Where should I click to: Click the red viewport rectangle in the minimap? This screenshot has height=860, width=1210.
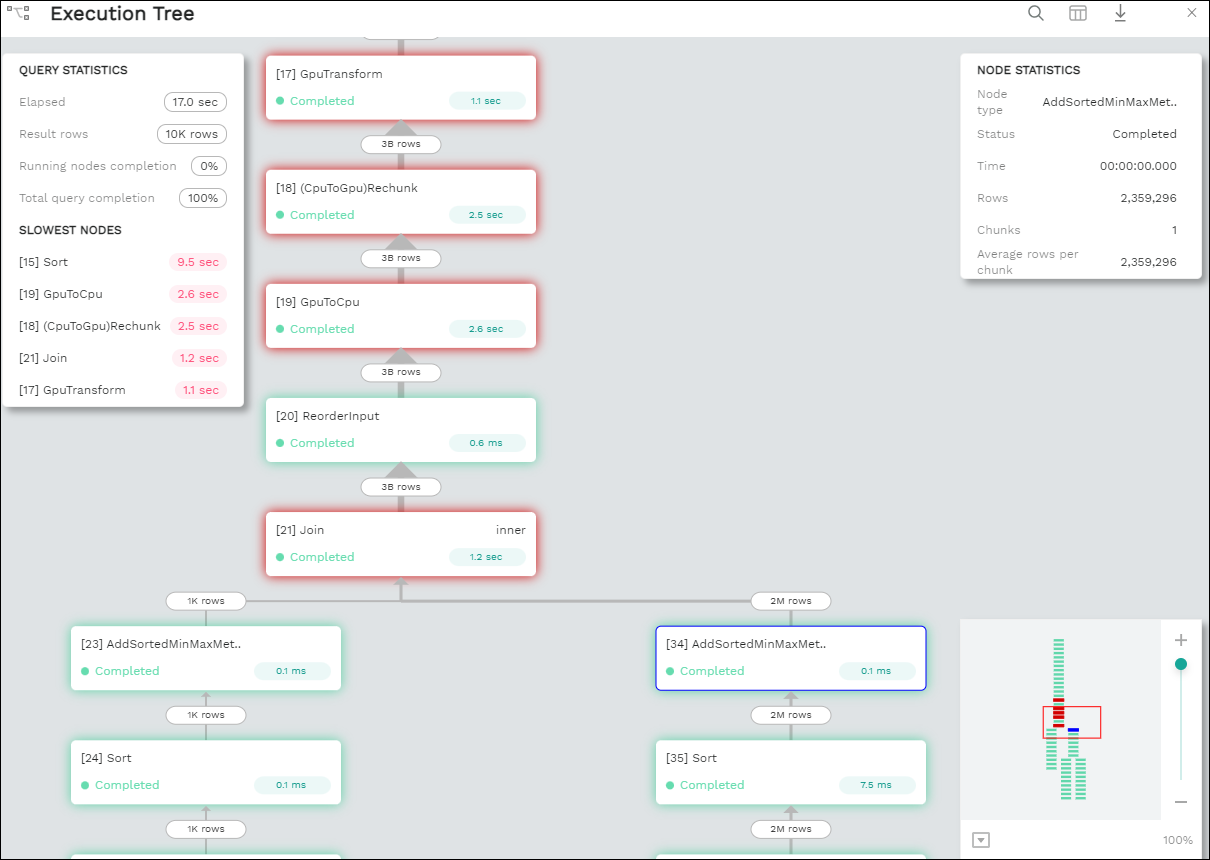1073,721
